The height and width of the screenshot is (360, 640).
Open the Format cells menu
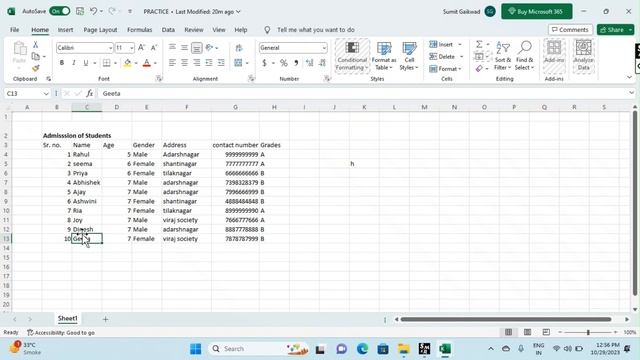(x=445, y=69)
